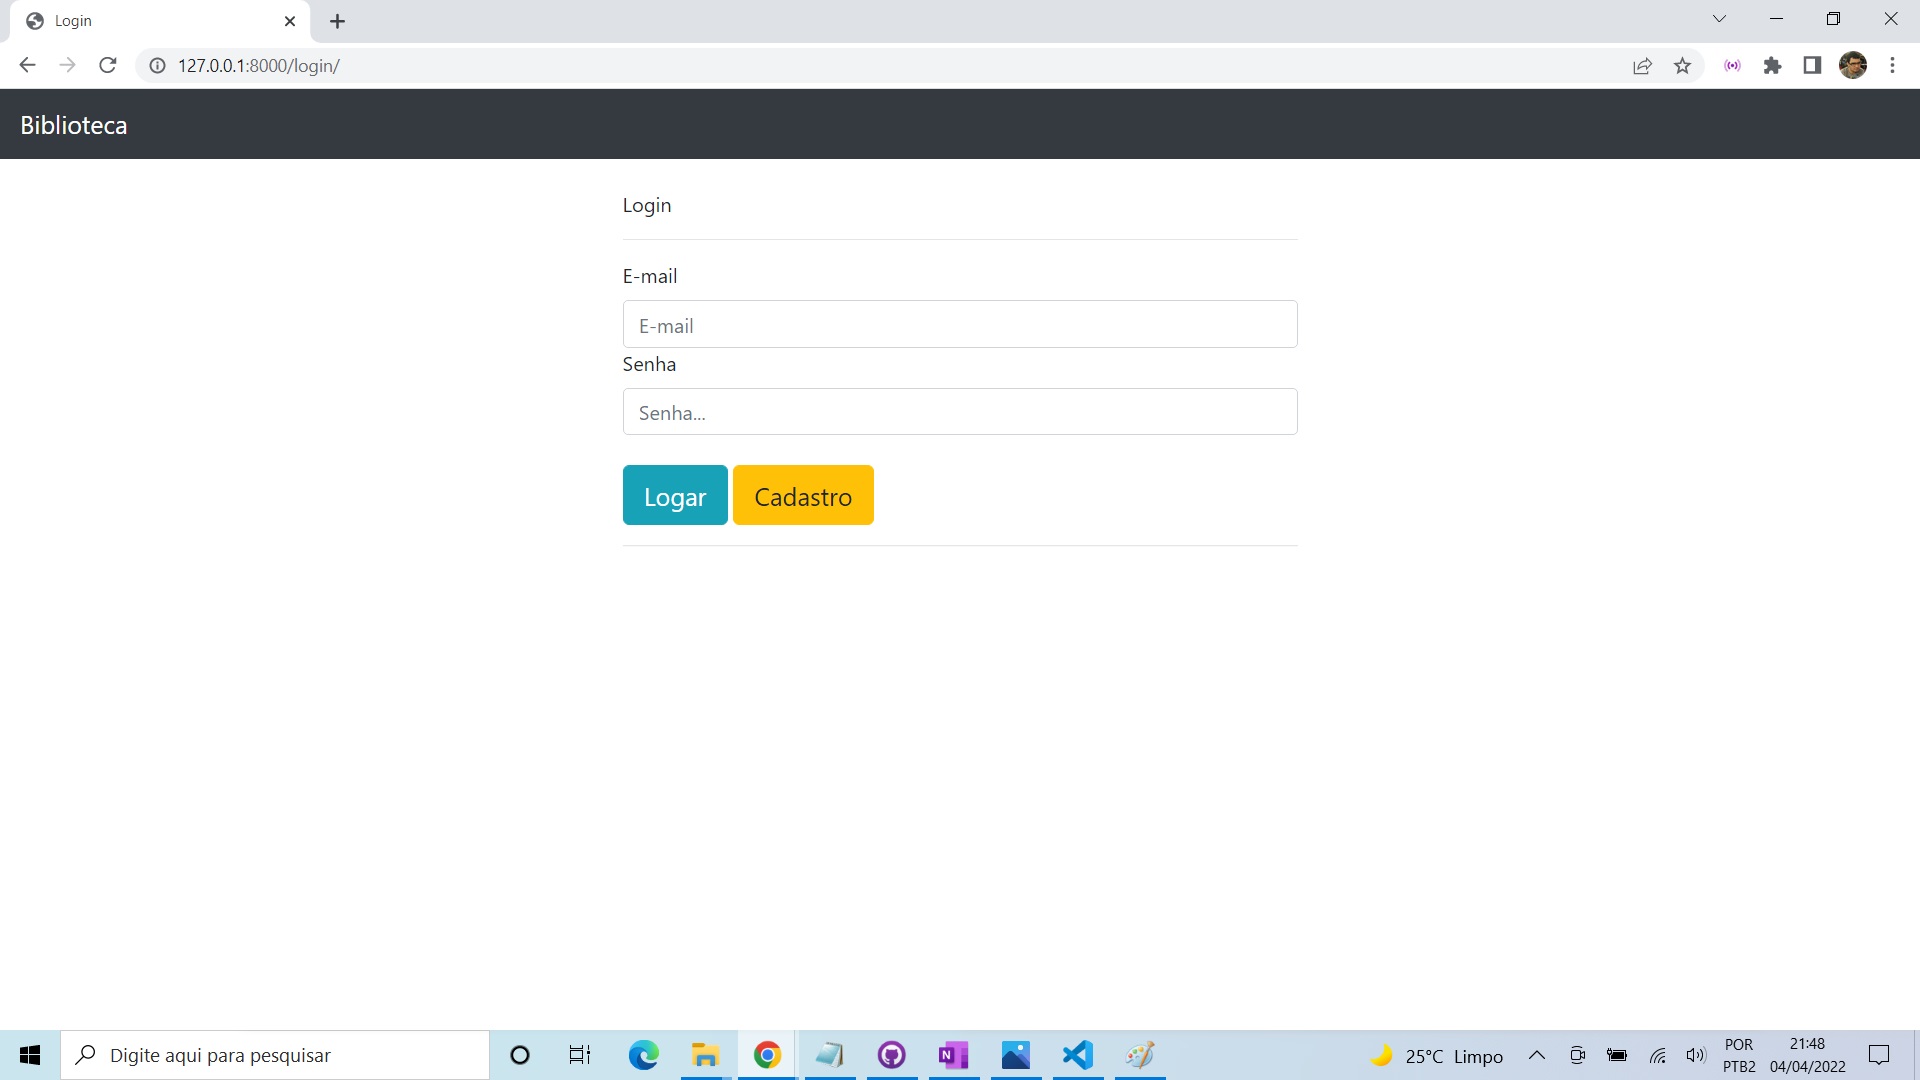This screenshot has height=1080, width=1920.
Task: Show hidden system tray icons
Action: tap(1538, 1055)
